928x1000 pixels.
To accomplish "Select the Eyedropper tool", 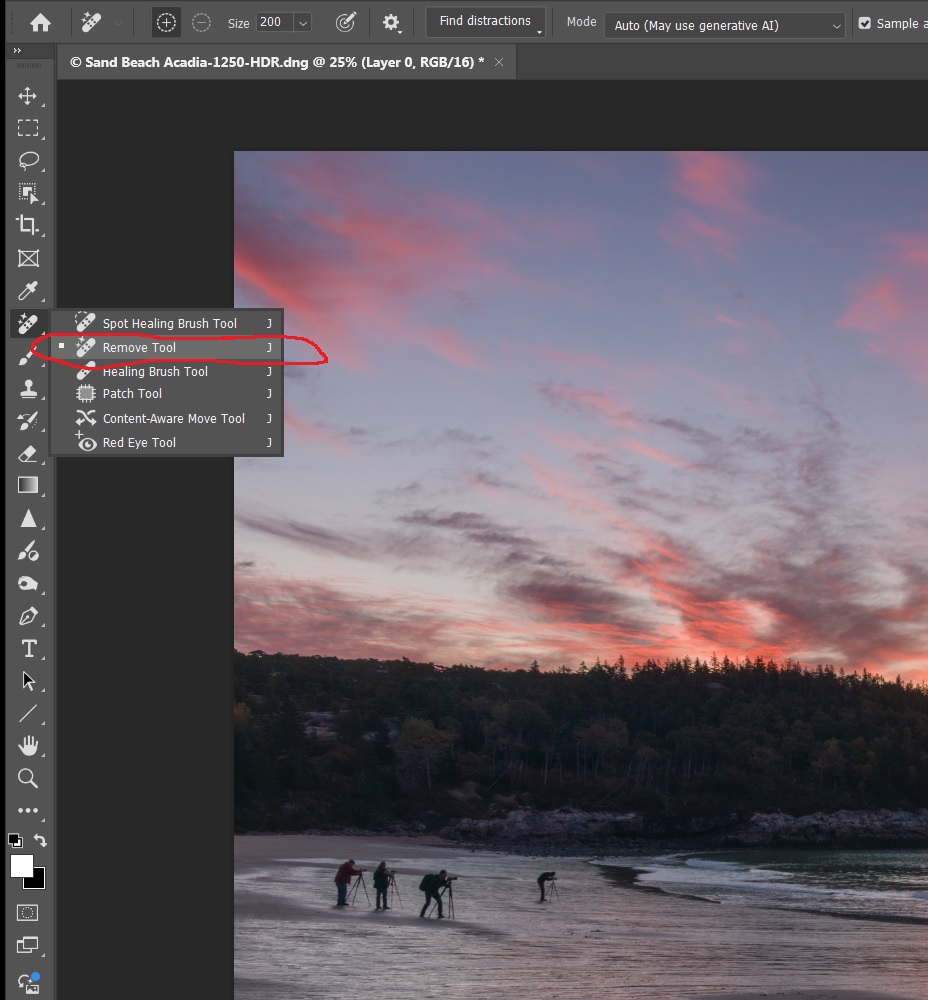I will coord(28,291).
